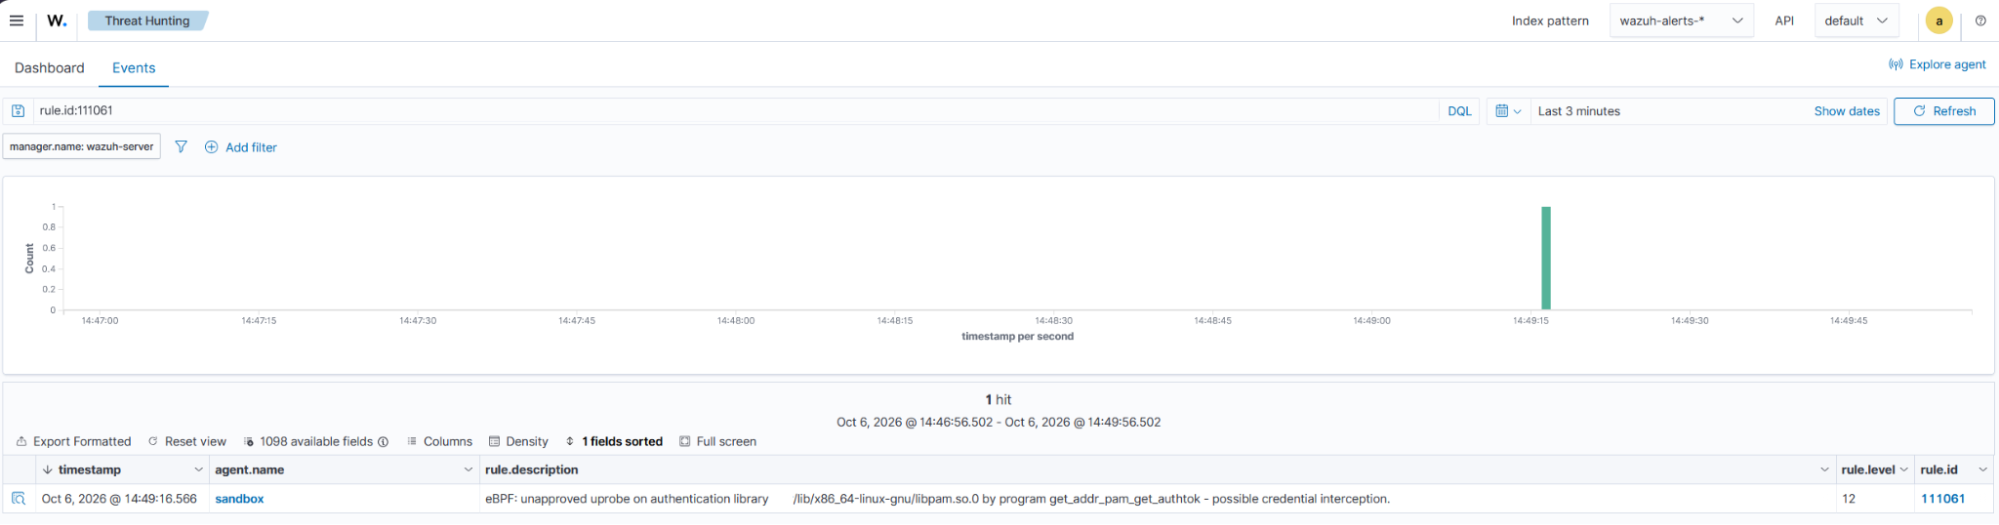The image size is (1999, 525).
Task: Open the API default dropdown
Action: point(1856,20)
